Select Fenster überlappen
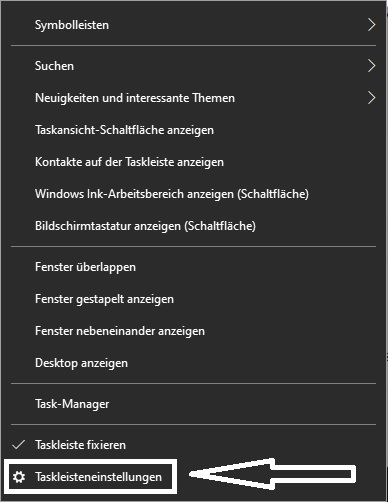388x502 pixels. [193, 267]
